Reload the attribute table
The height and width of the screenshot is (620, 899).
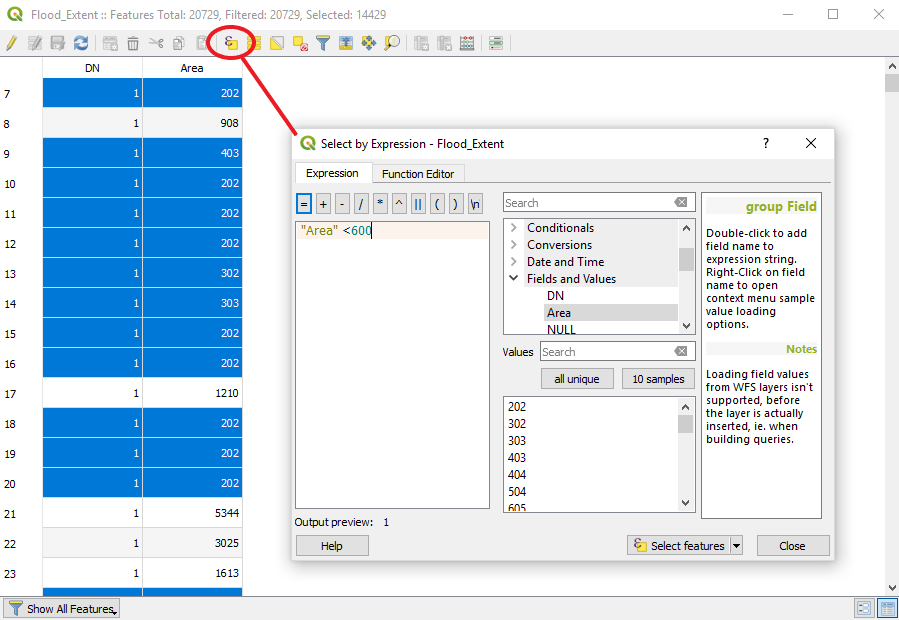click(81, 43)
